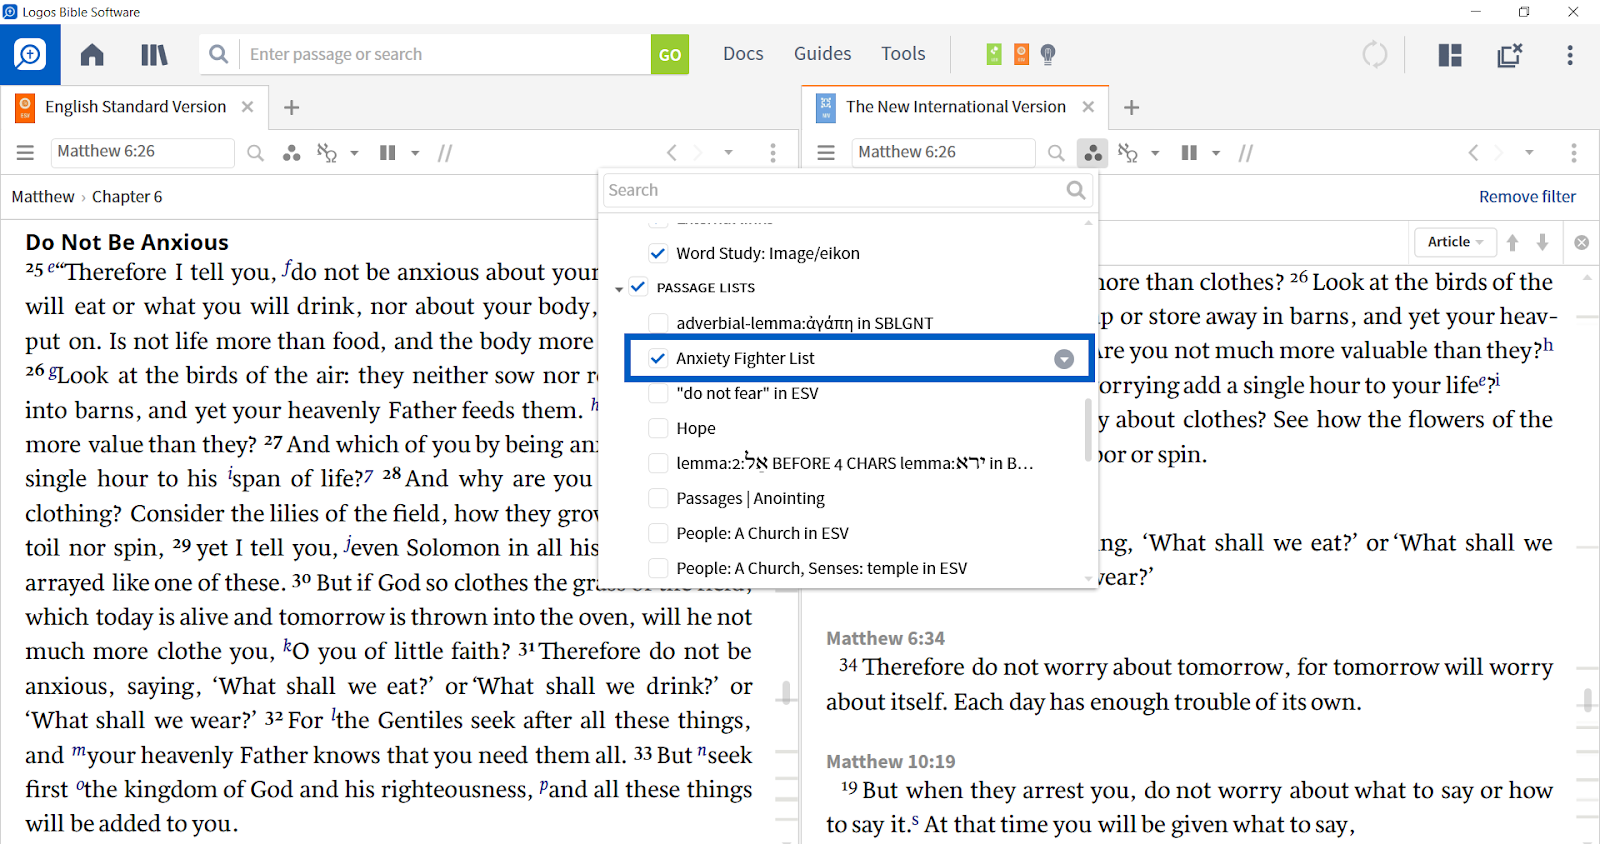Open the Docs menu
The image size is (1600, 844).
(x=743, y=54)
